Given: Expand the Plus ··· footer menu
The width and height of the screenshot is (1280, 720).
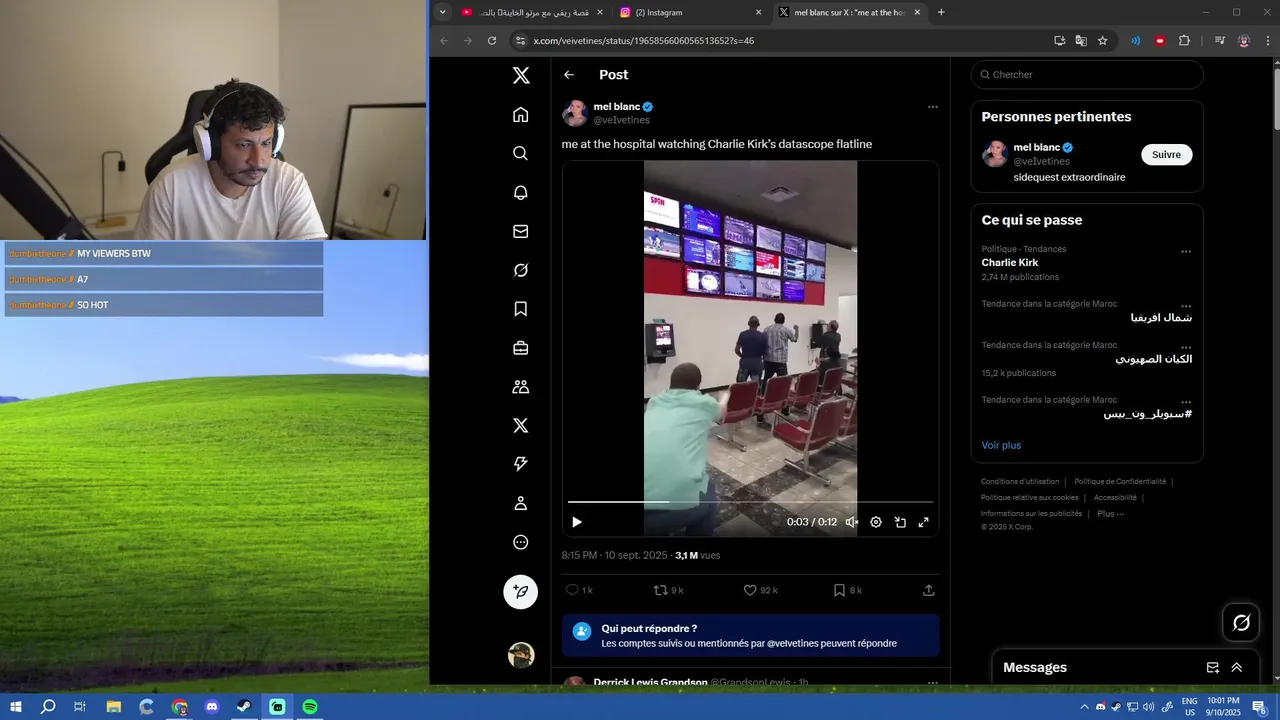Looking at the screenshot, I should tap(1110, 513).
